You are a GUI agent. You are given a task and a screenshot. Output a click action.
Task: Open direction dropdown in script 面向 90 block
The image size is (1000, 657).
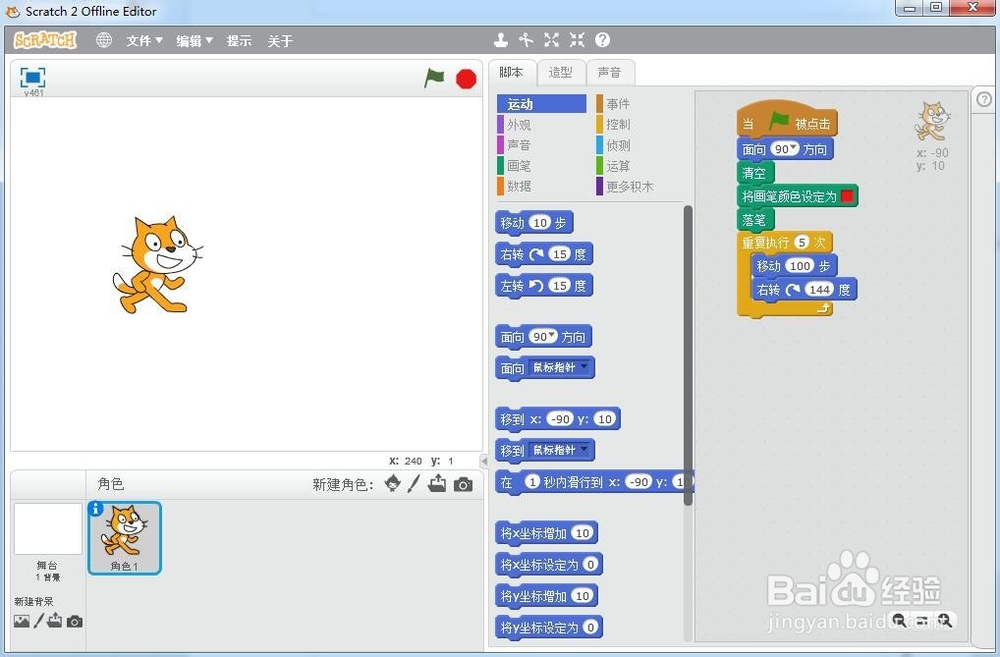[793, 147]
